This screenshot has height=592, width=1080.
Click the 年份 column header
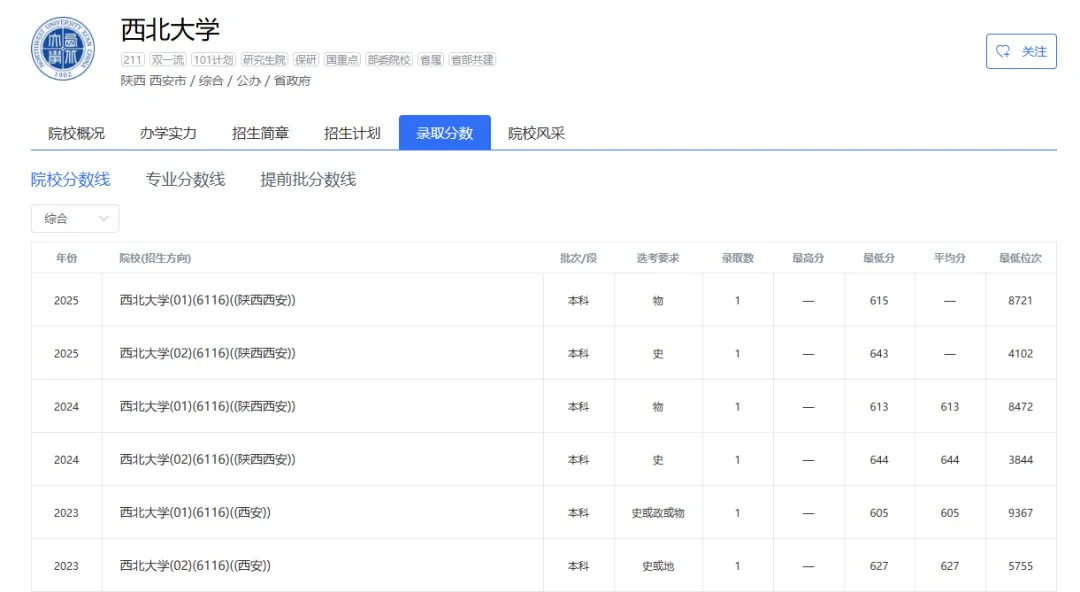coord(66,258)
